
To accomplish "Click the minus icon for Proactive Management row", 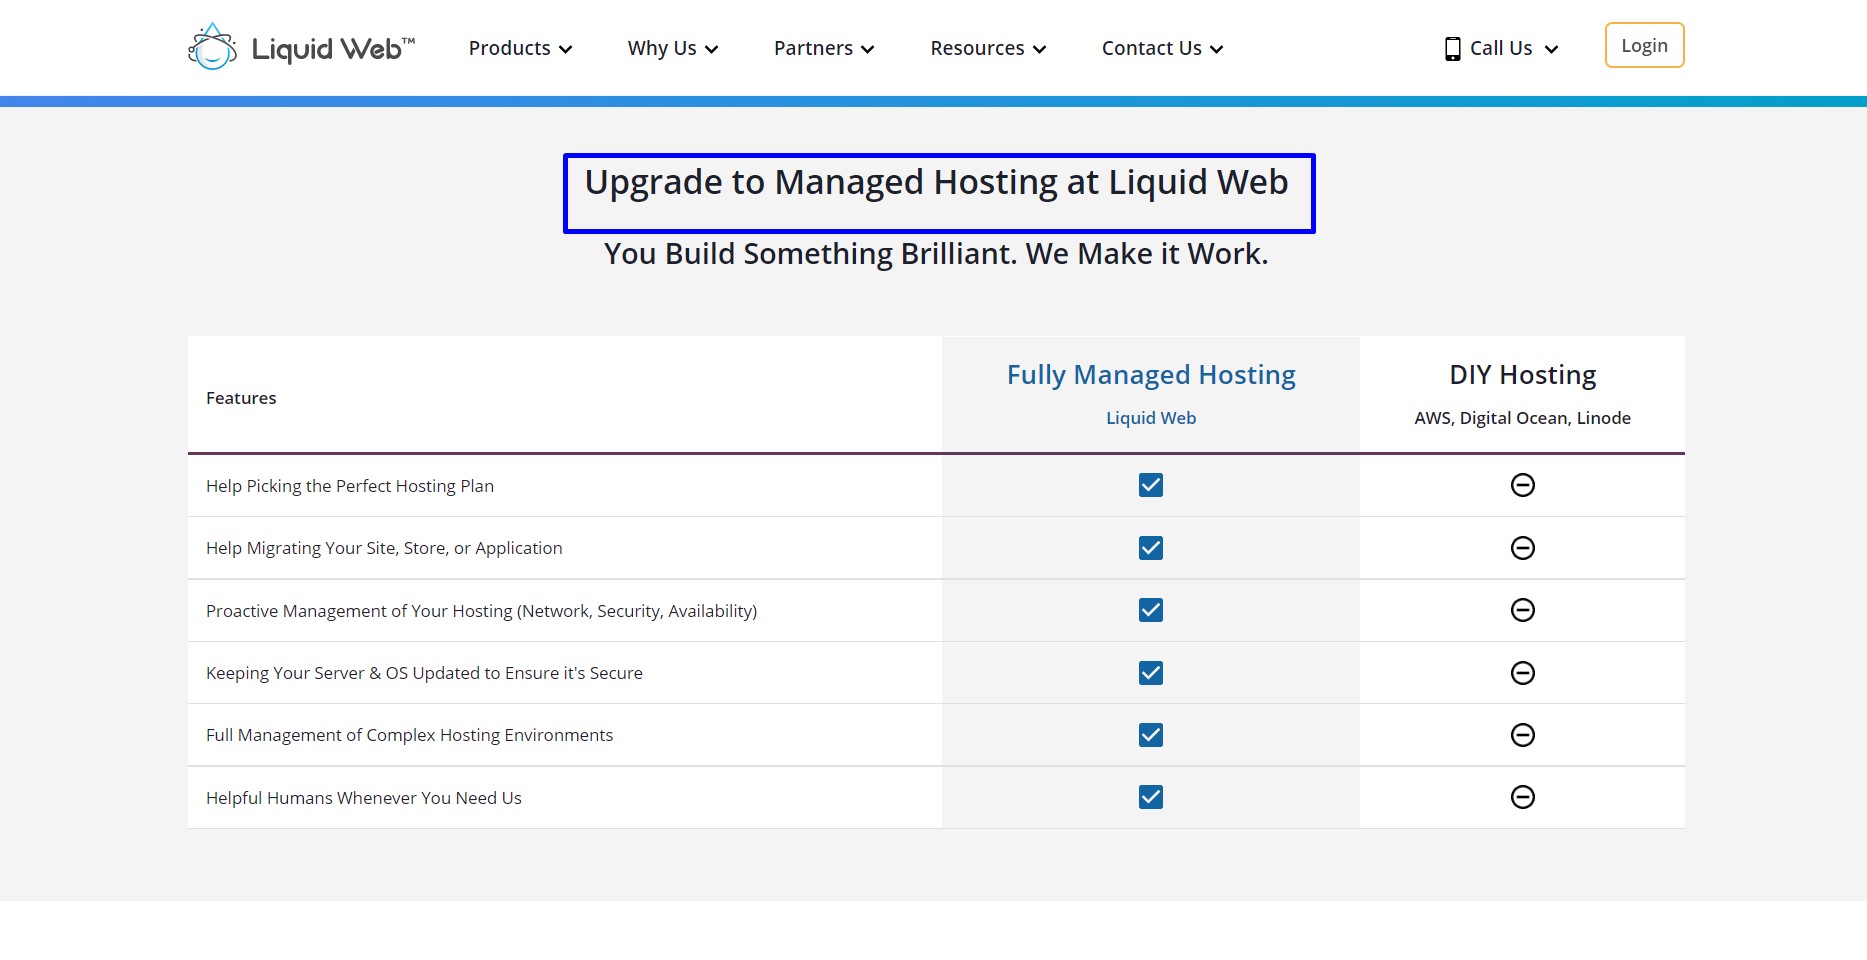I will pyautogui.click(x=1522, y=610).
